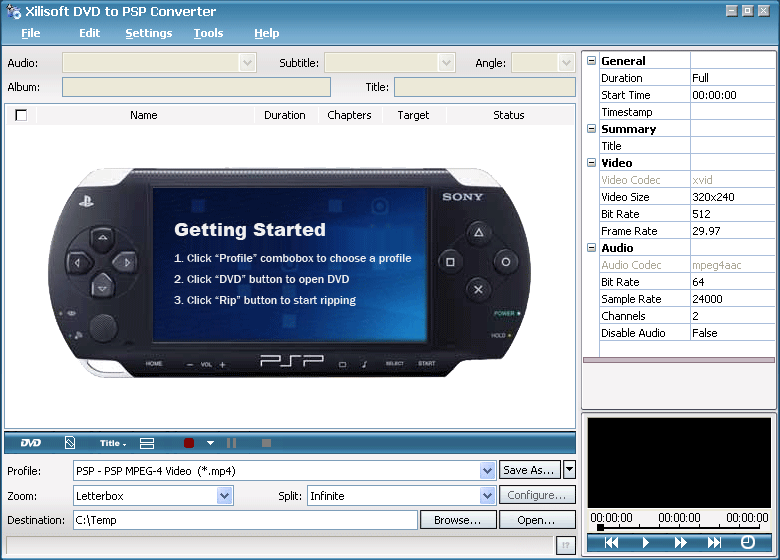Image resolution: width=780 pixels, height=560 pixels.
Task: Open the Tools menu
Action: pos(208,33)
